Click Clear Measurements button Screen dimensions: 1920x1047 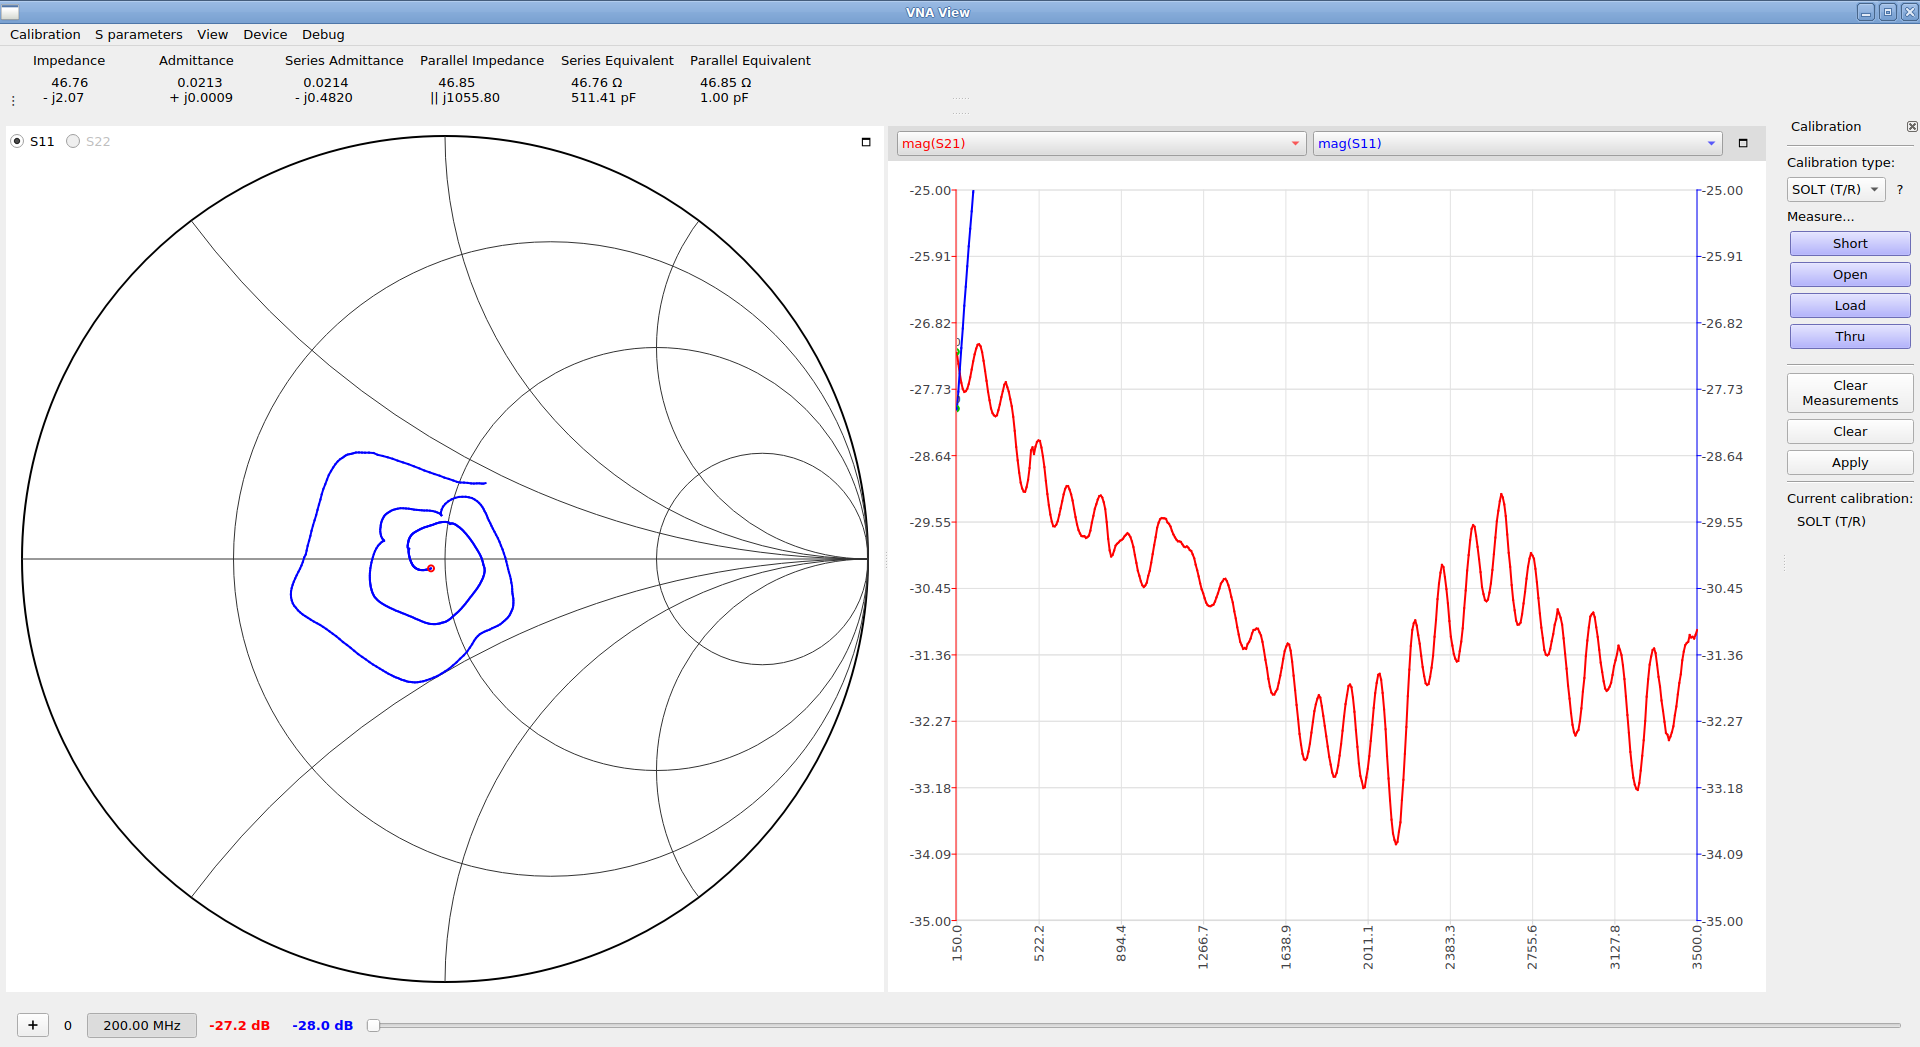[x=1850, y=393]
